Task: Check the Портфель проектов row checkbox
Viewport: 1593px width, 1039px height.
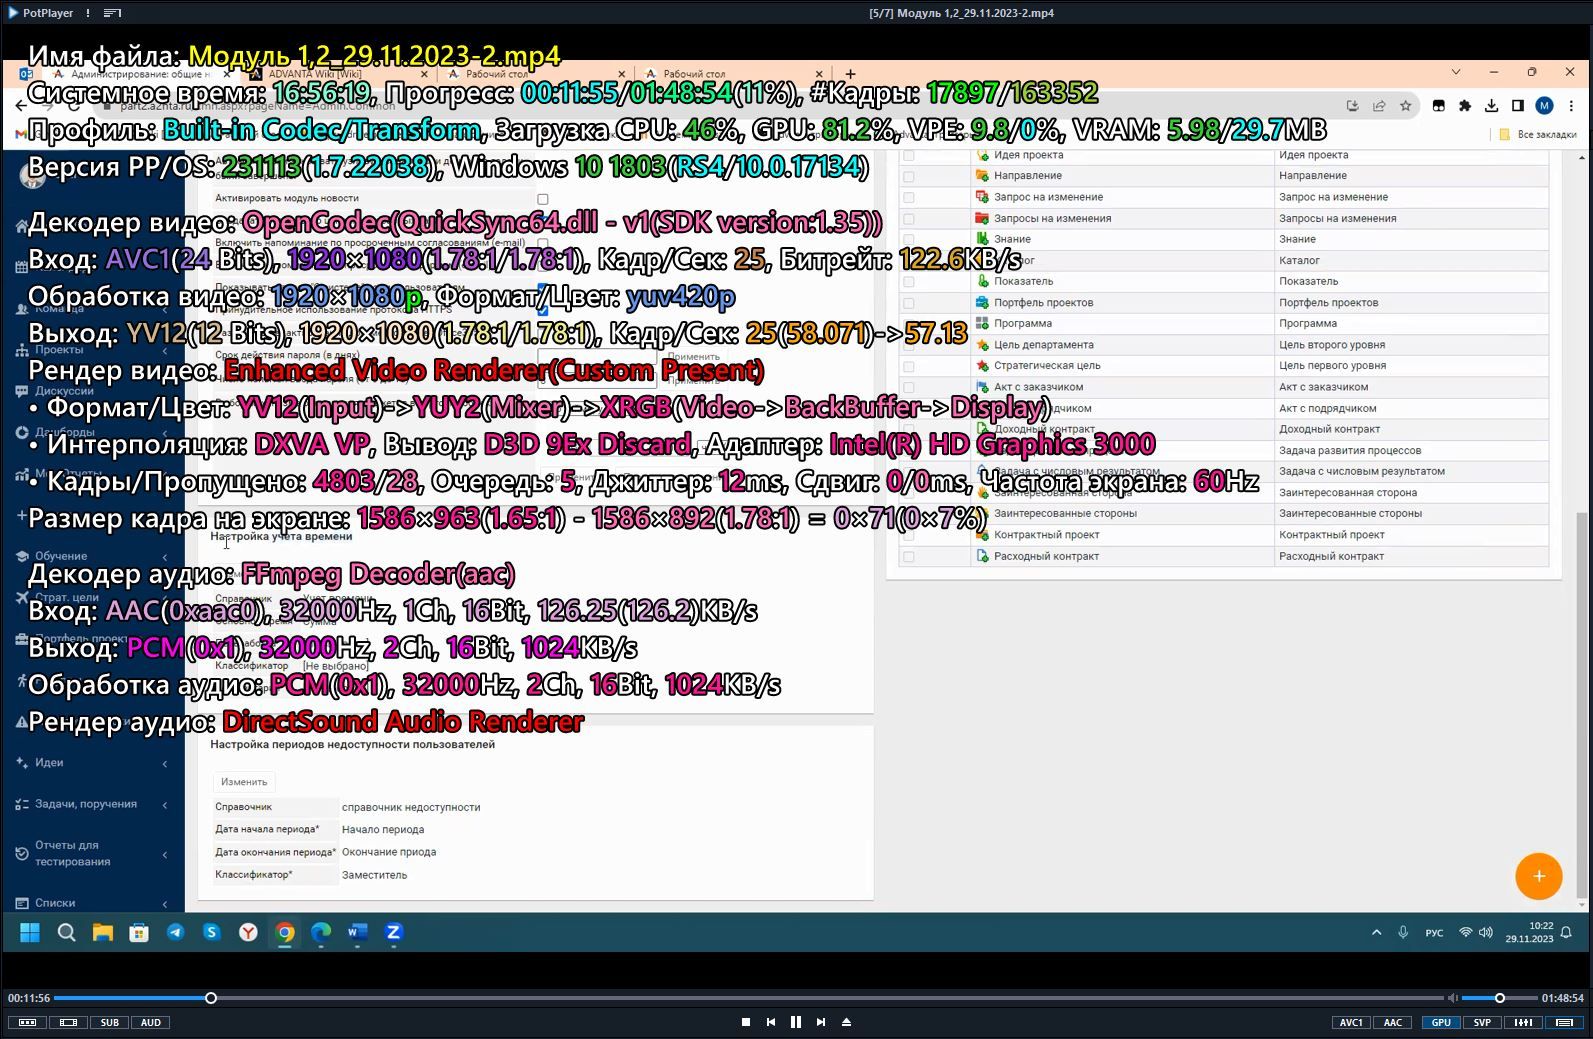Action: click(x=908, y=303)
